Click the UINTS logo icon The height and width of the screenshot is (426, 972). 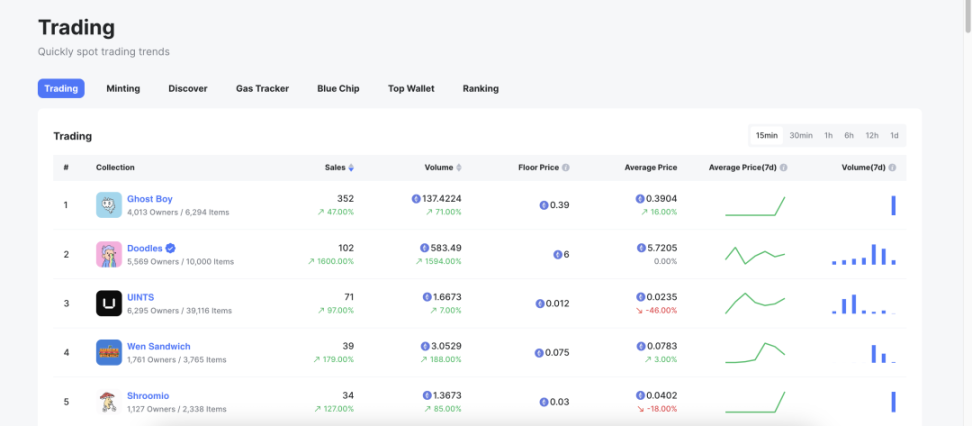108,303
